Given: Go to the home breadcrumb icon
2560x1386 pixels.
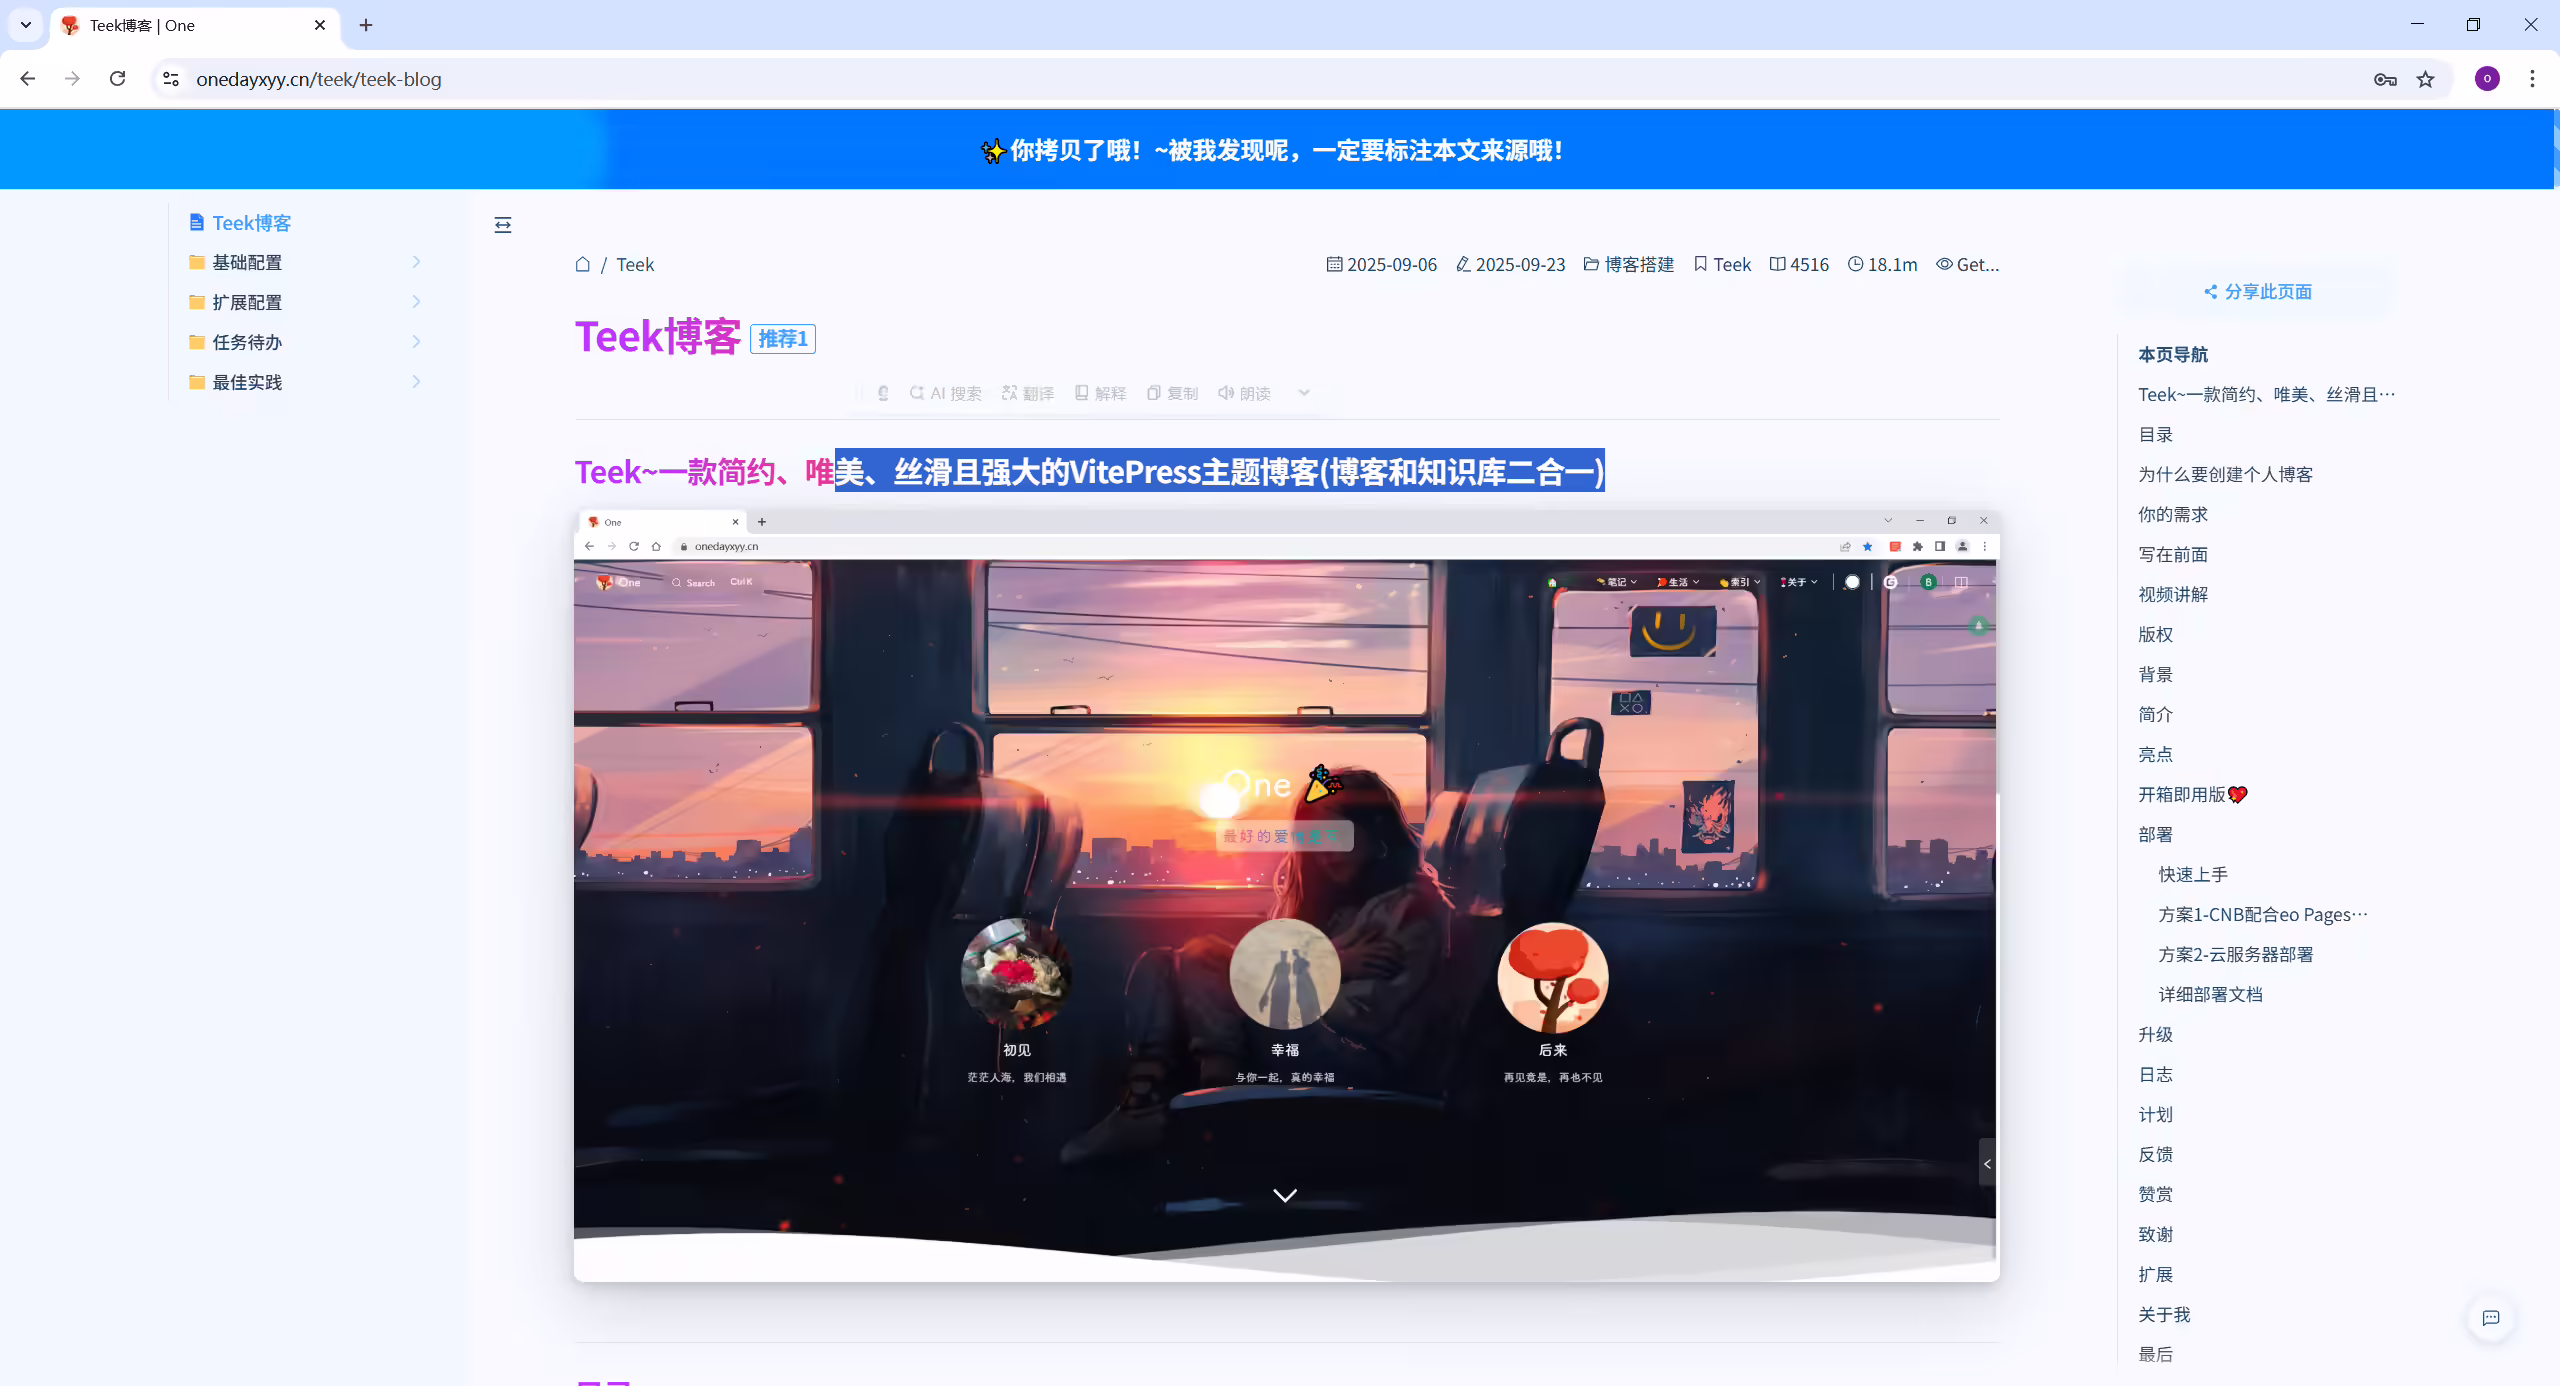Looking at the screenshot, I should click(x=583, y=264).
